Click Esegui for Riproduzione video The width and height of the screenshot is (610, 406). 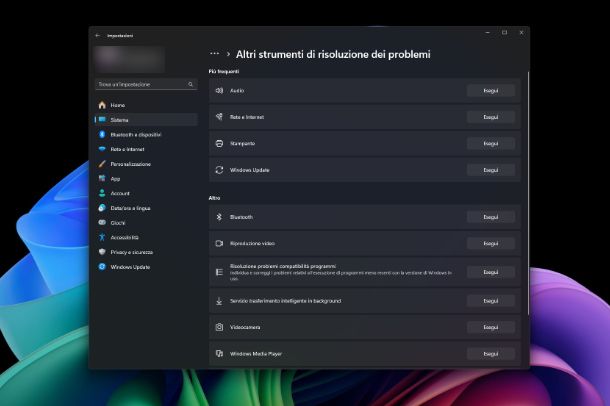(491, 243)
